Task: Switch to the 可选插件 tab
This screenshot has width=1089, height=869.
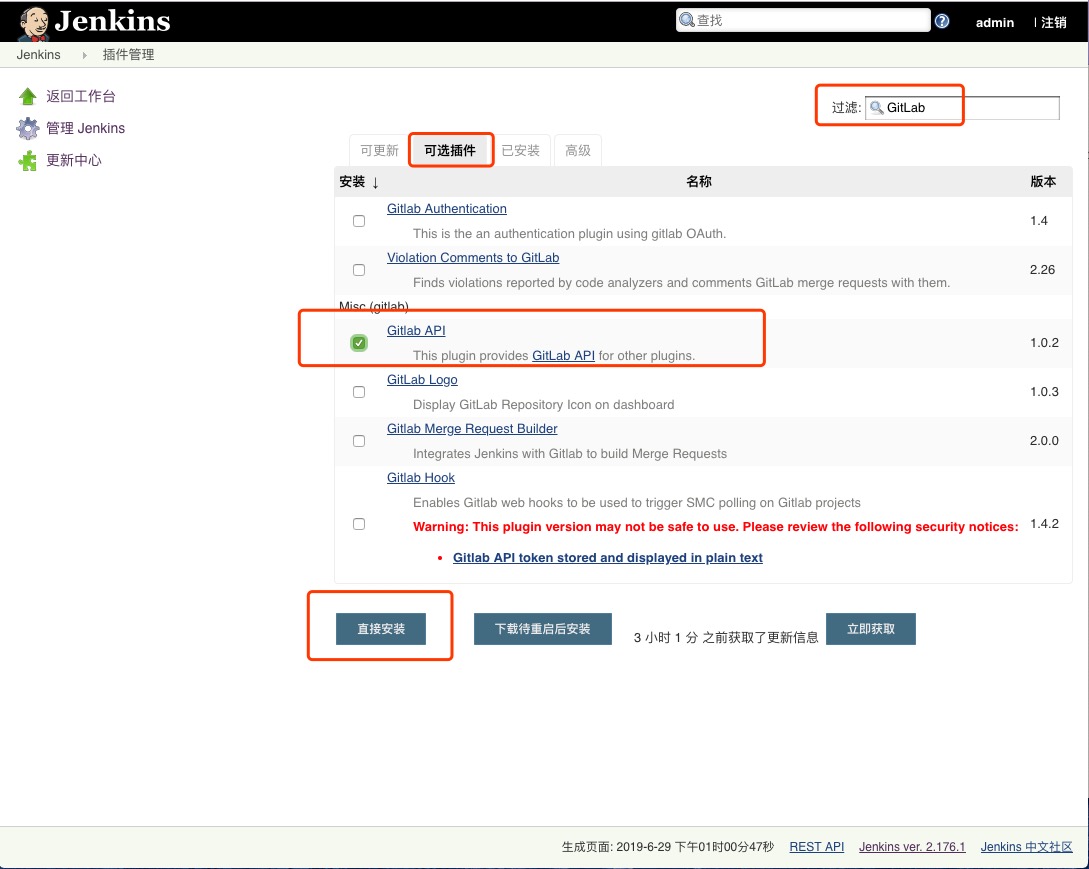Action: point(450,150)
